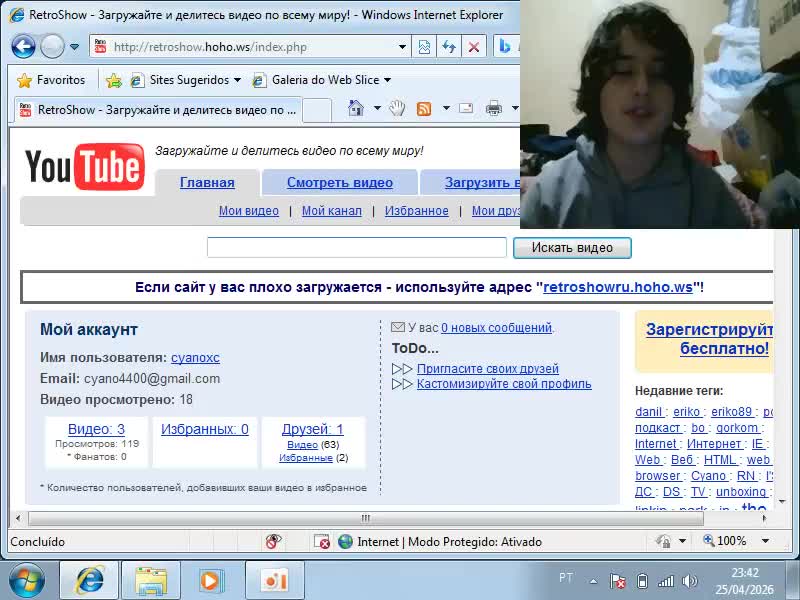Image resolution: width=800 pixels, height=600 pixels.
Task: Open the Home page icon
Action: [355, 109]
